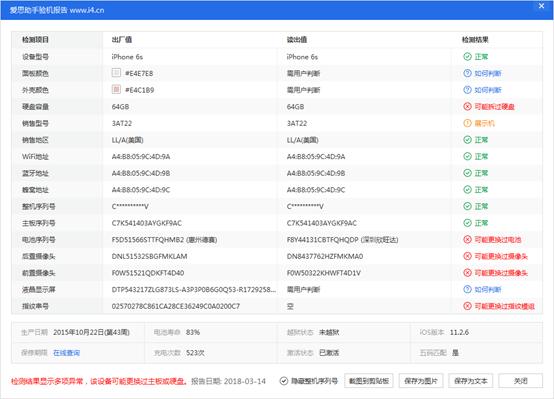554x399 pixels.
Task: Select read battery serial F8Y44131CBTFQHQDP
Action: [x=323, y=240]
